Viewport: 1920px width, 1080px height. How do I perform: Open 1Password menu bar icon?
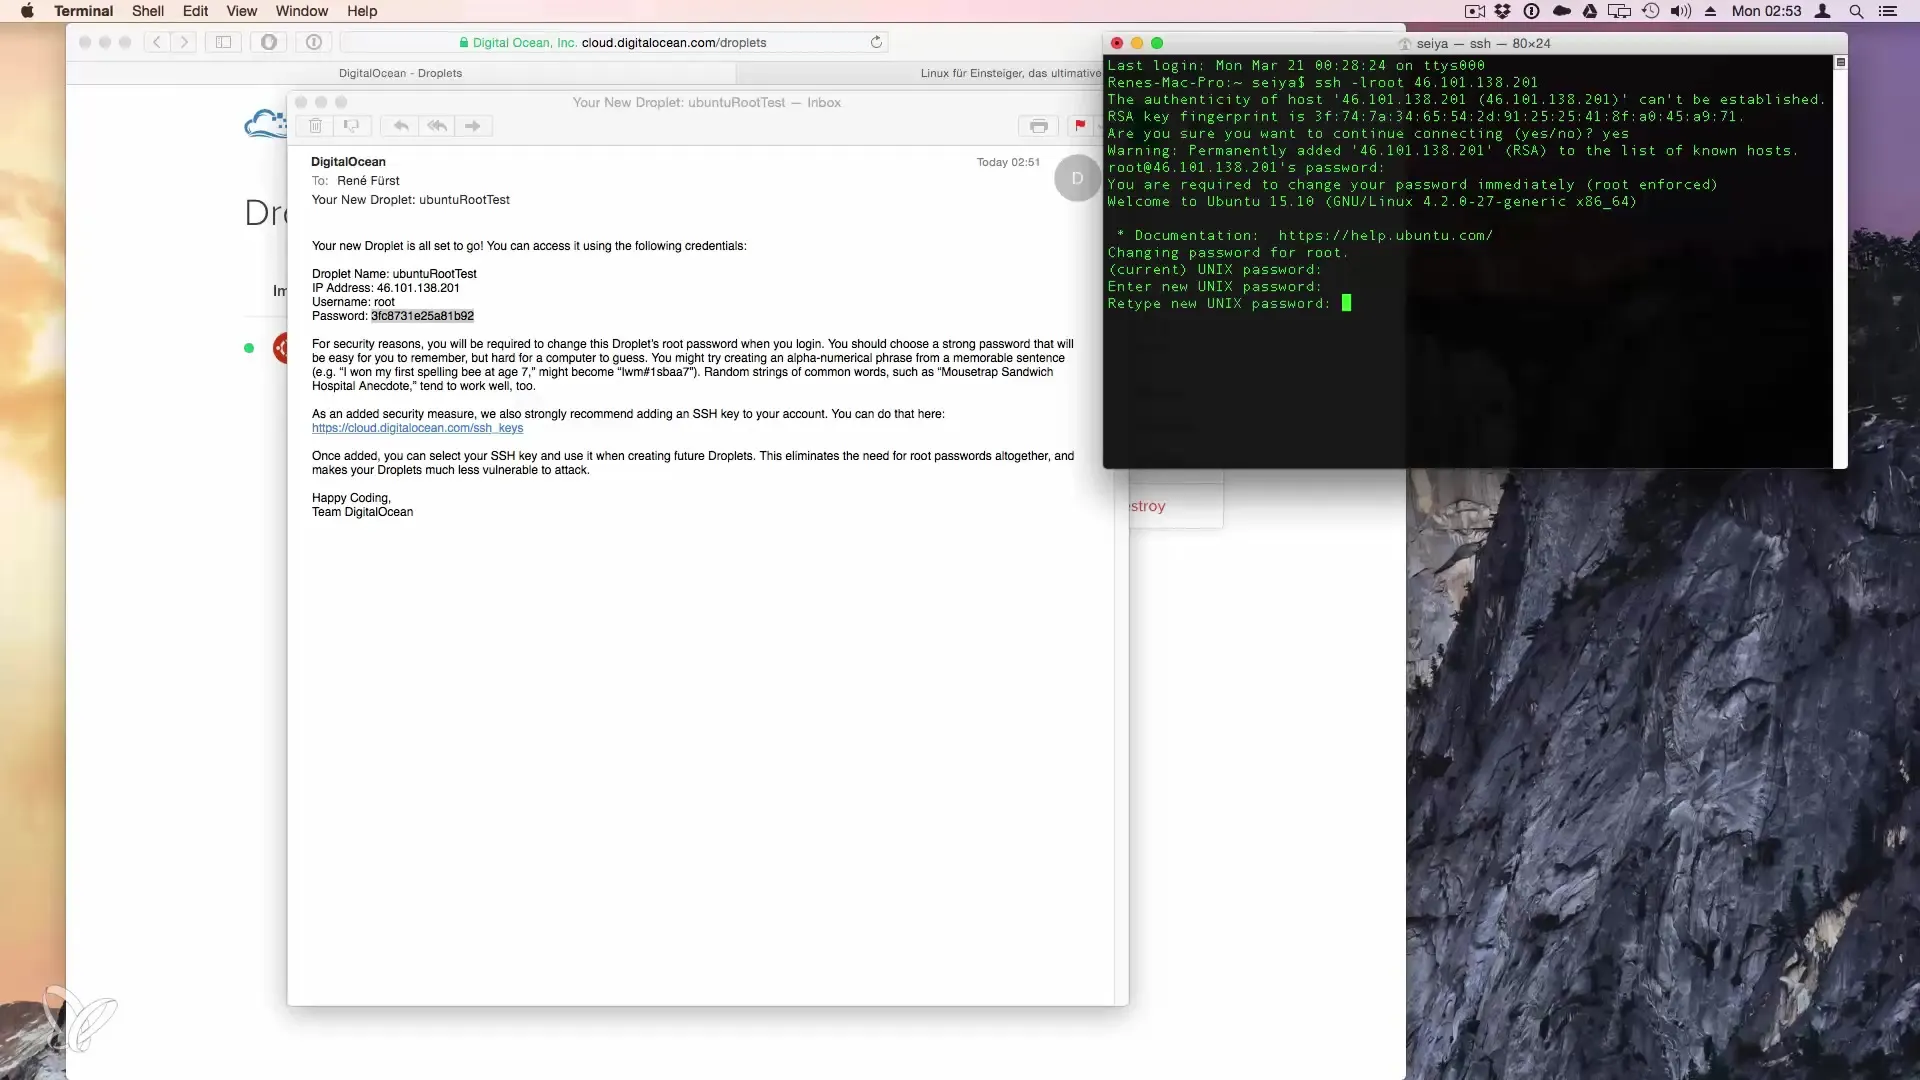[x=1531, y=11]
